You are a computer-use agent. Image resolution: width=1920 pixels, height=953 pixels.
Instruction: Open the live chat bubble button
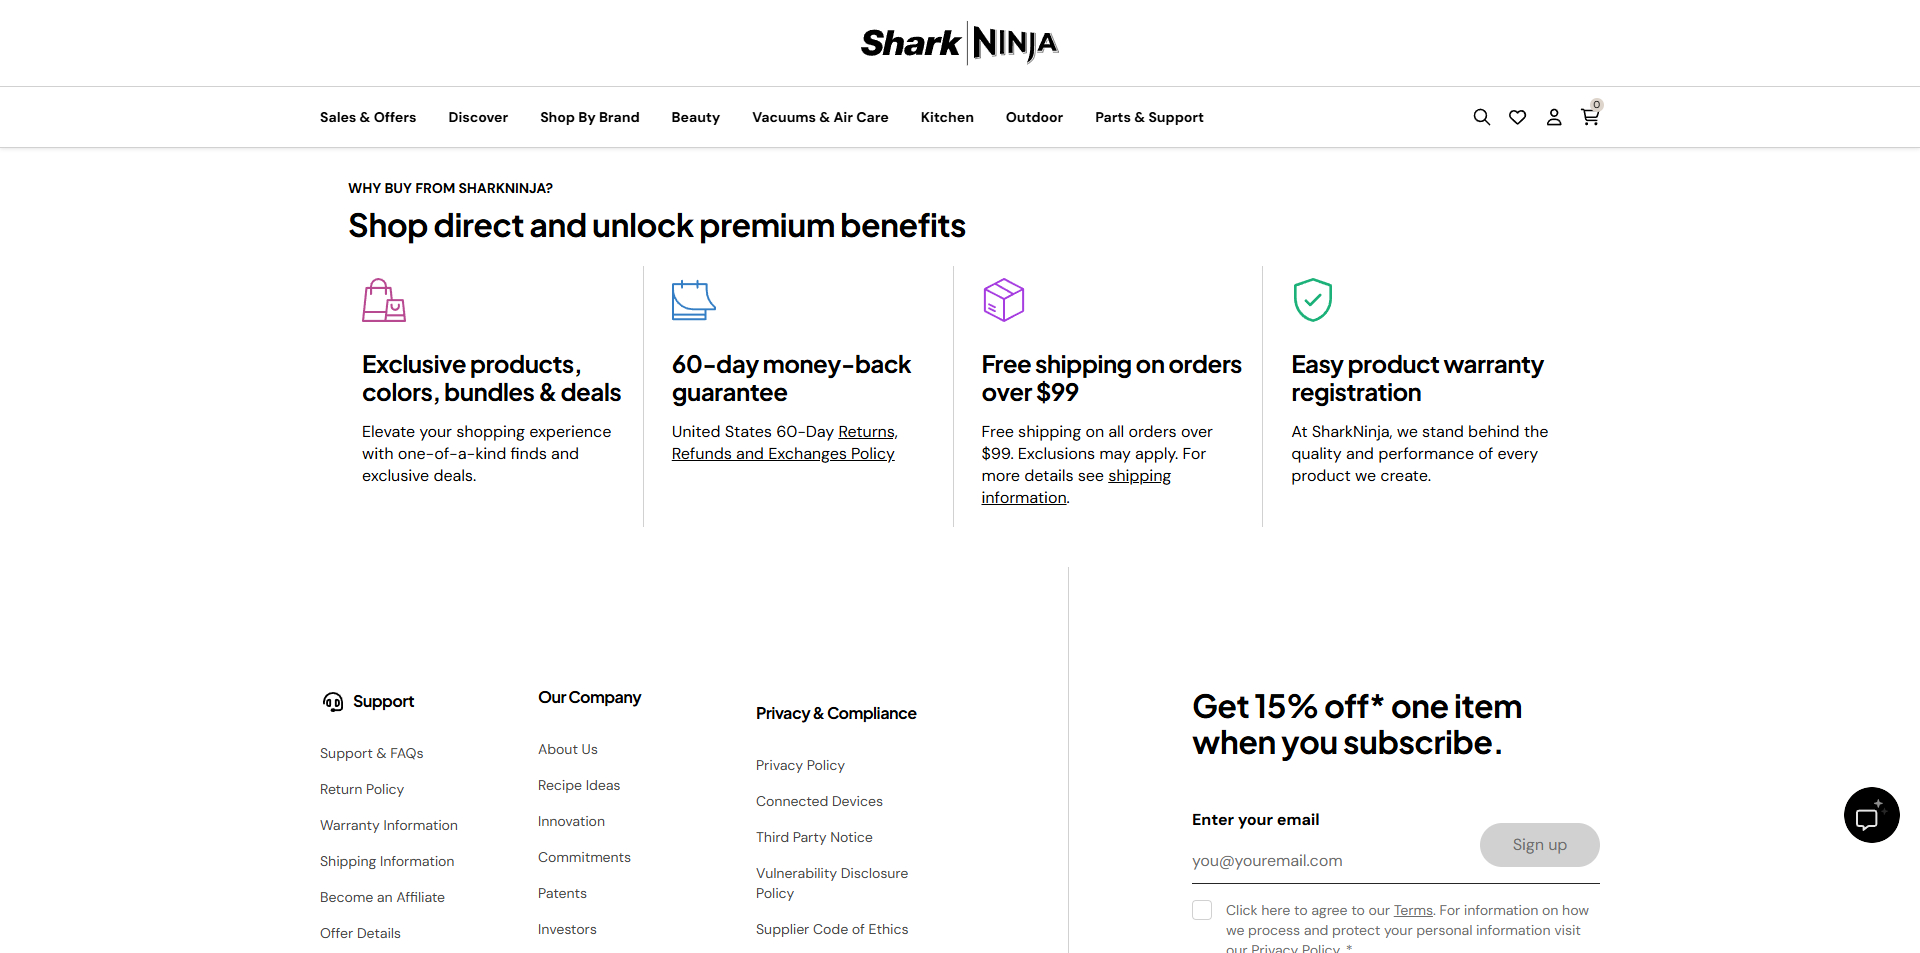point(1871,815)
